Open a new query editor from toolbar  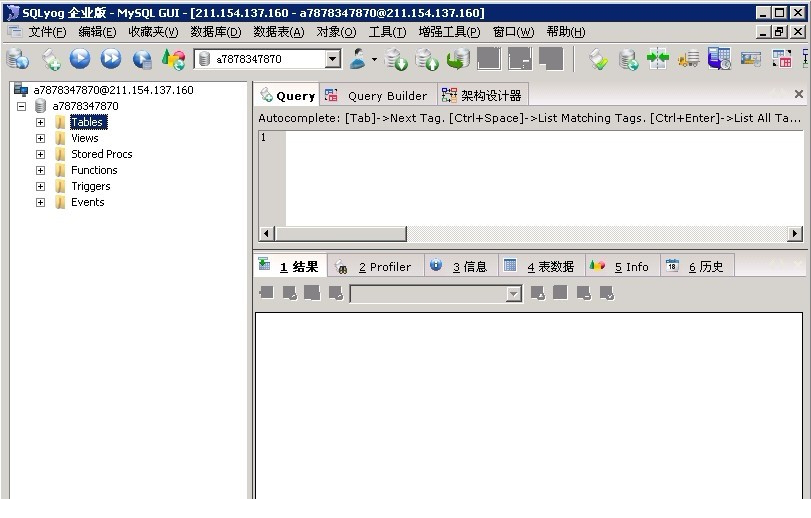click(50, 59)
